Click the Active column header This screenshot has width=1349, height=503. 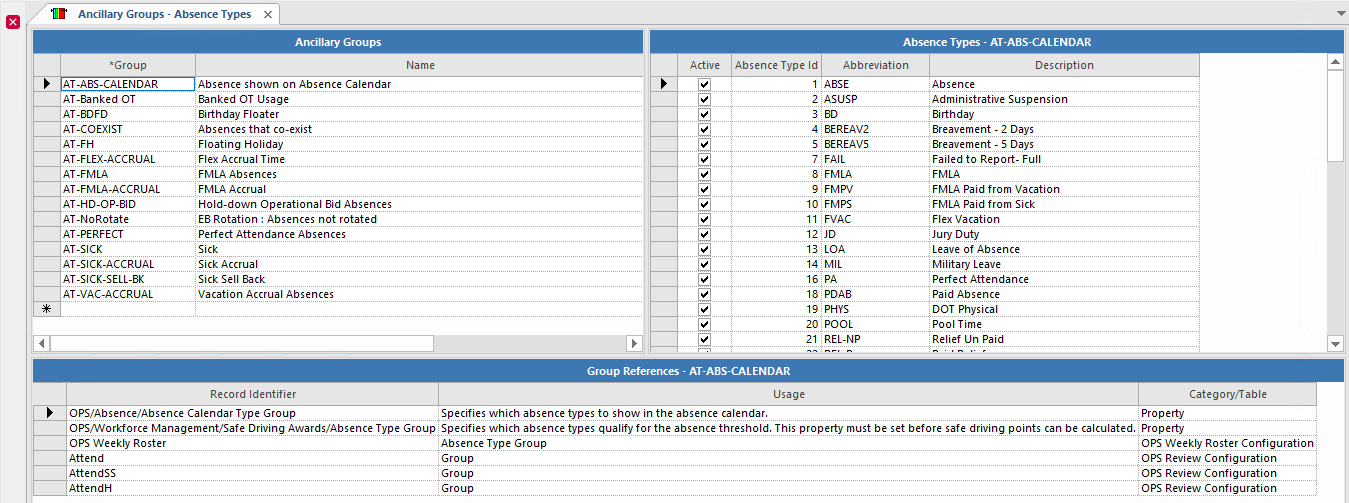tap(705, 65)
